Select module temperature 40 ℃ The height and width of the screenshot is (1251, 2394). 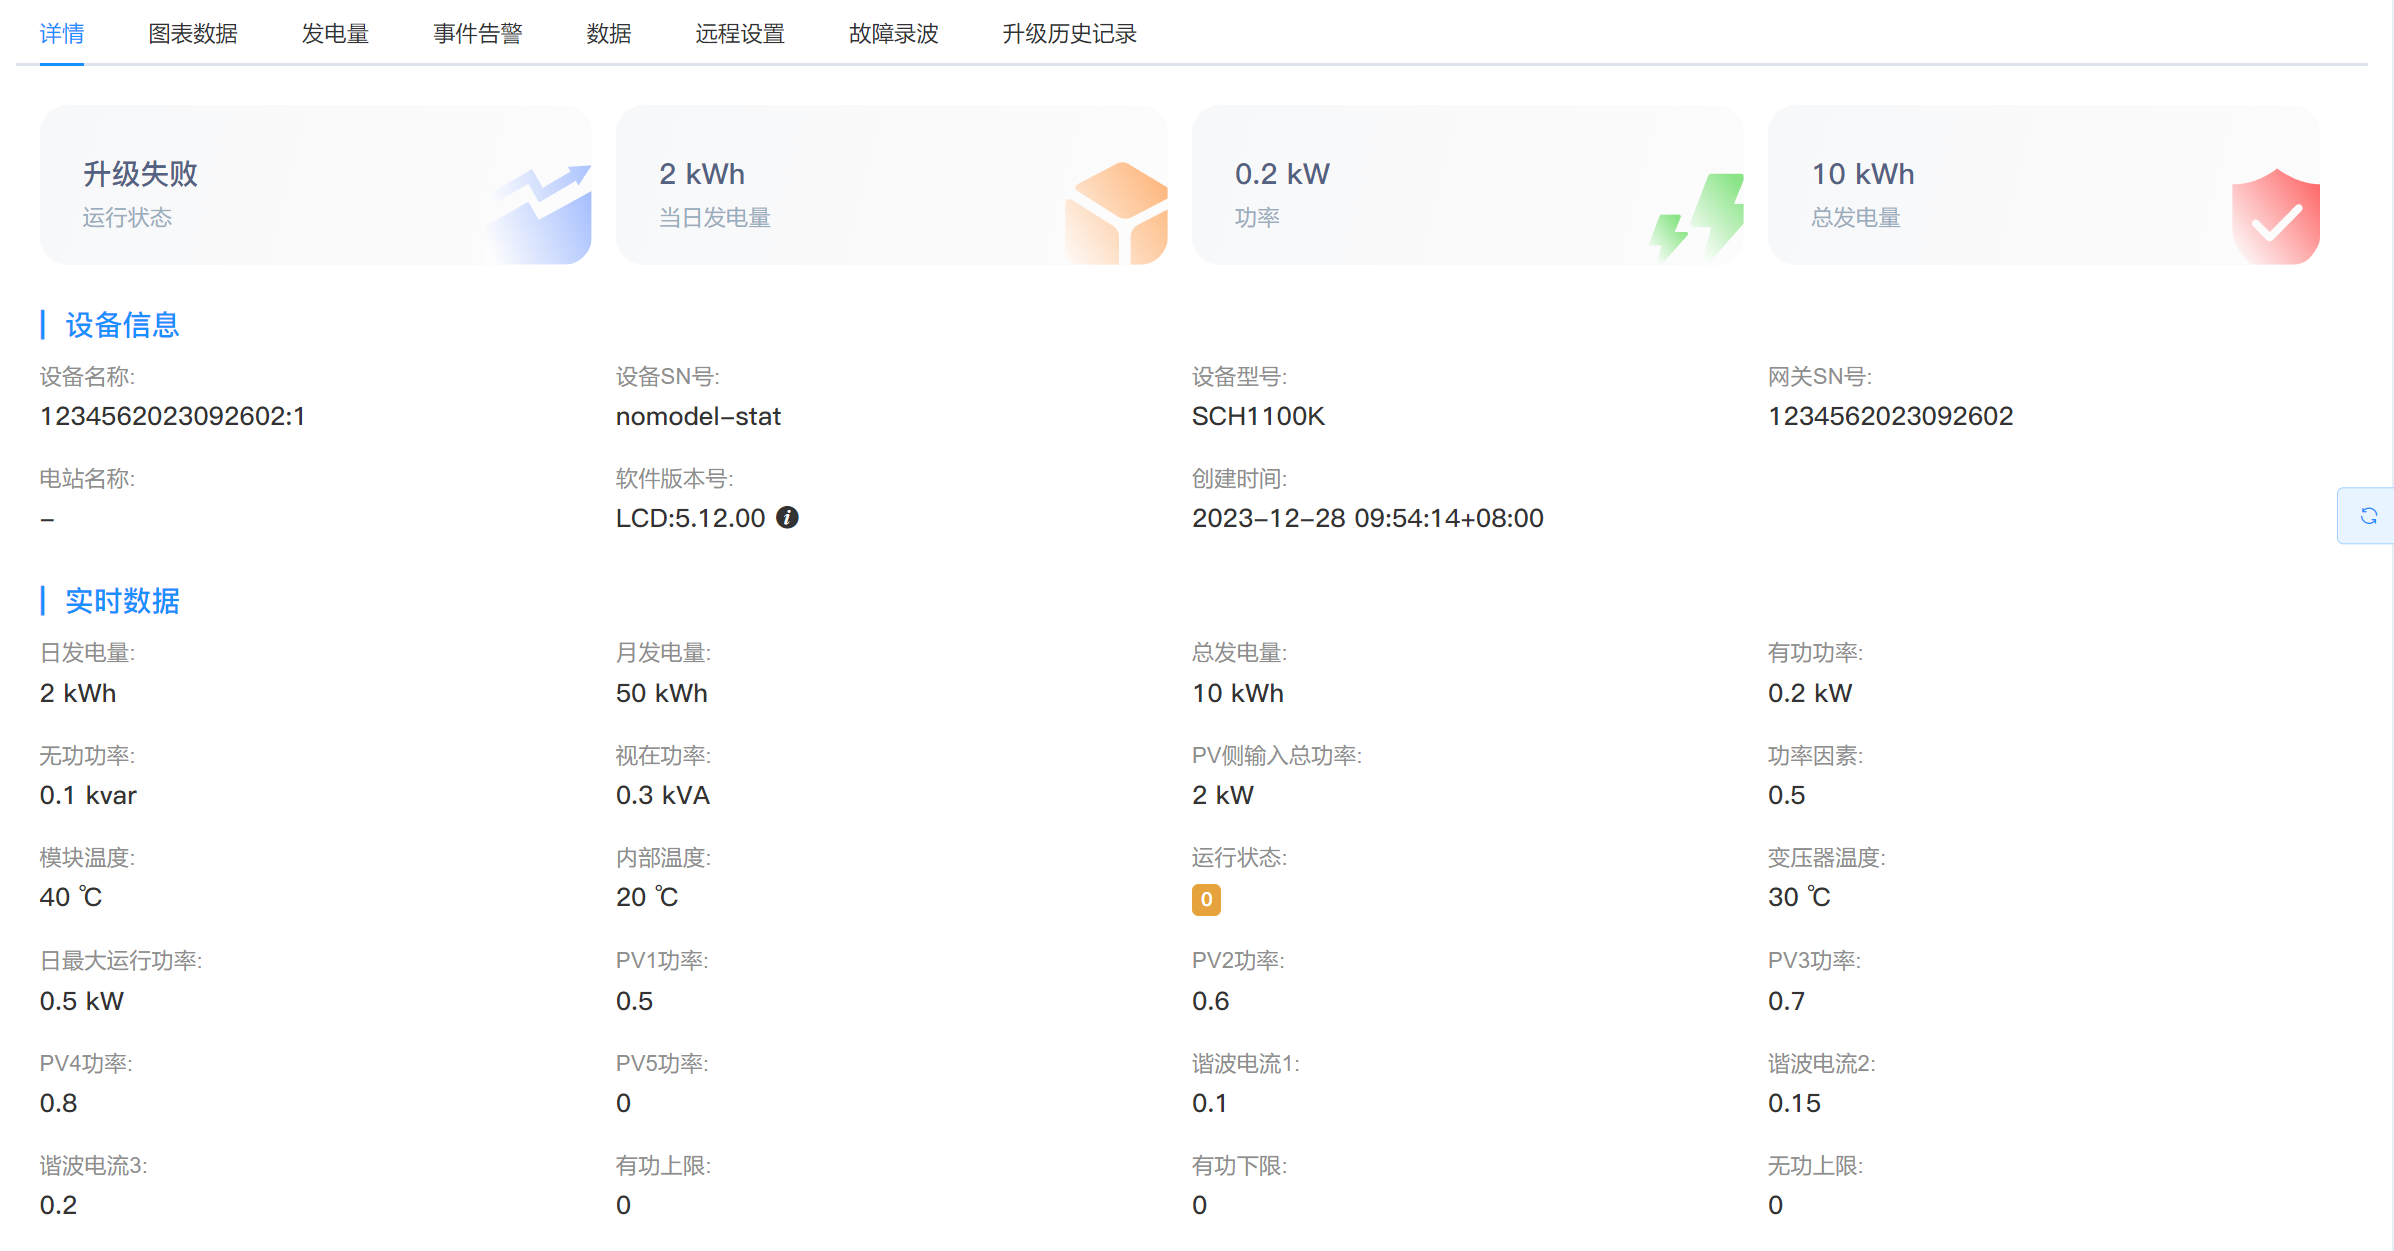(70, 897)
